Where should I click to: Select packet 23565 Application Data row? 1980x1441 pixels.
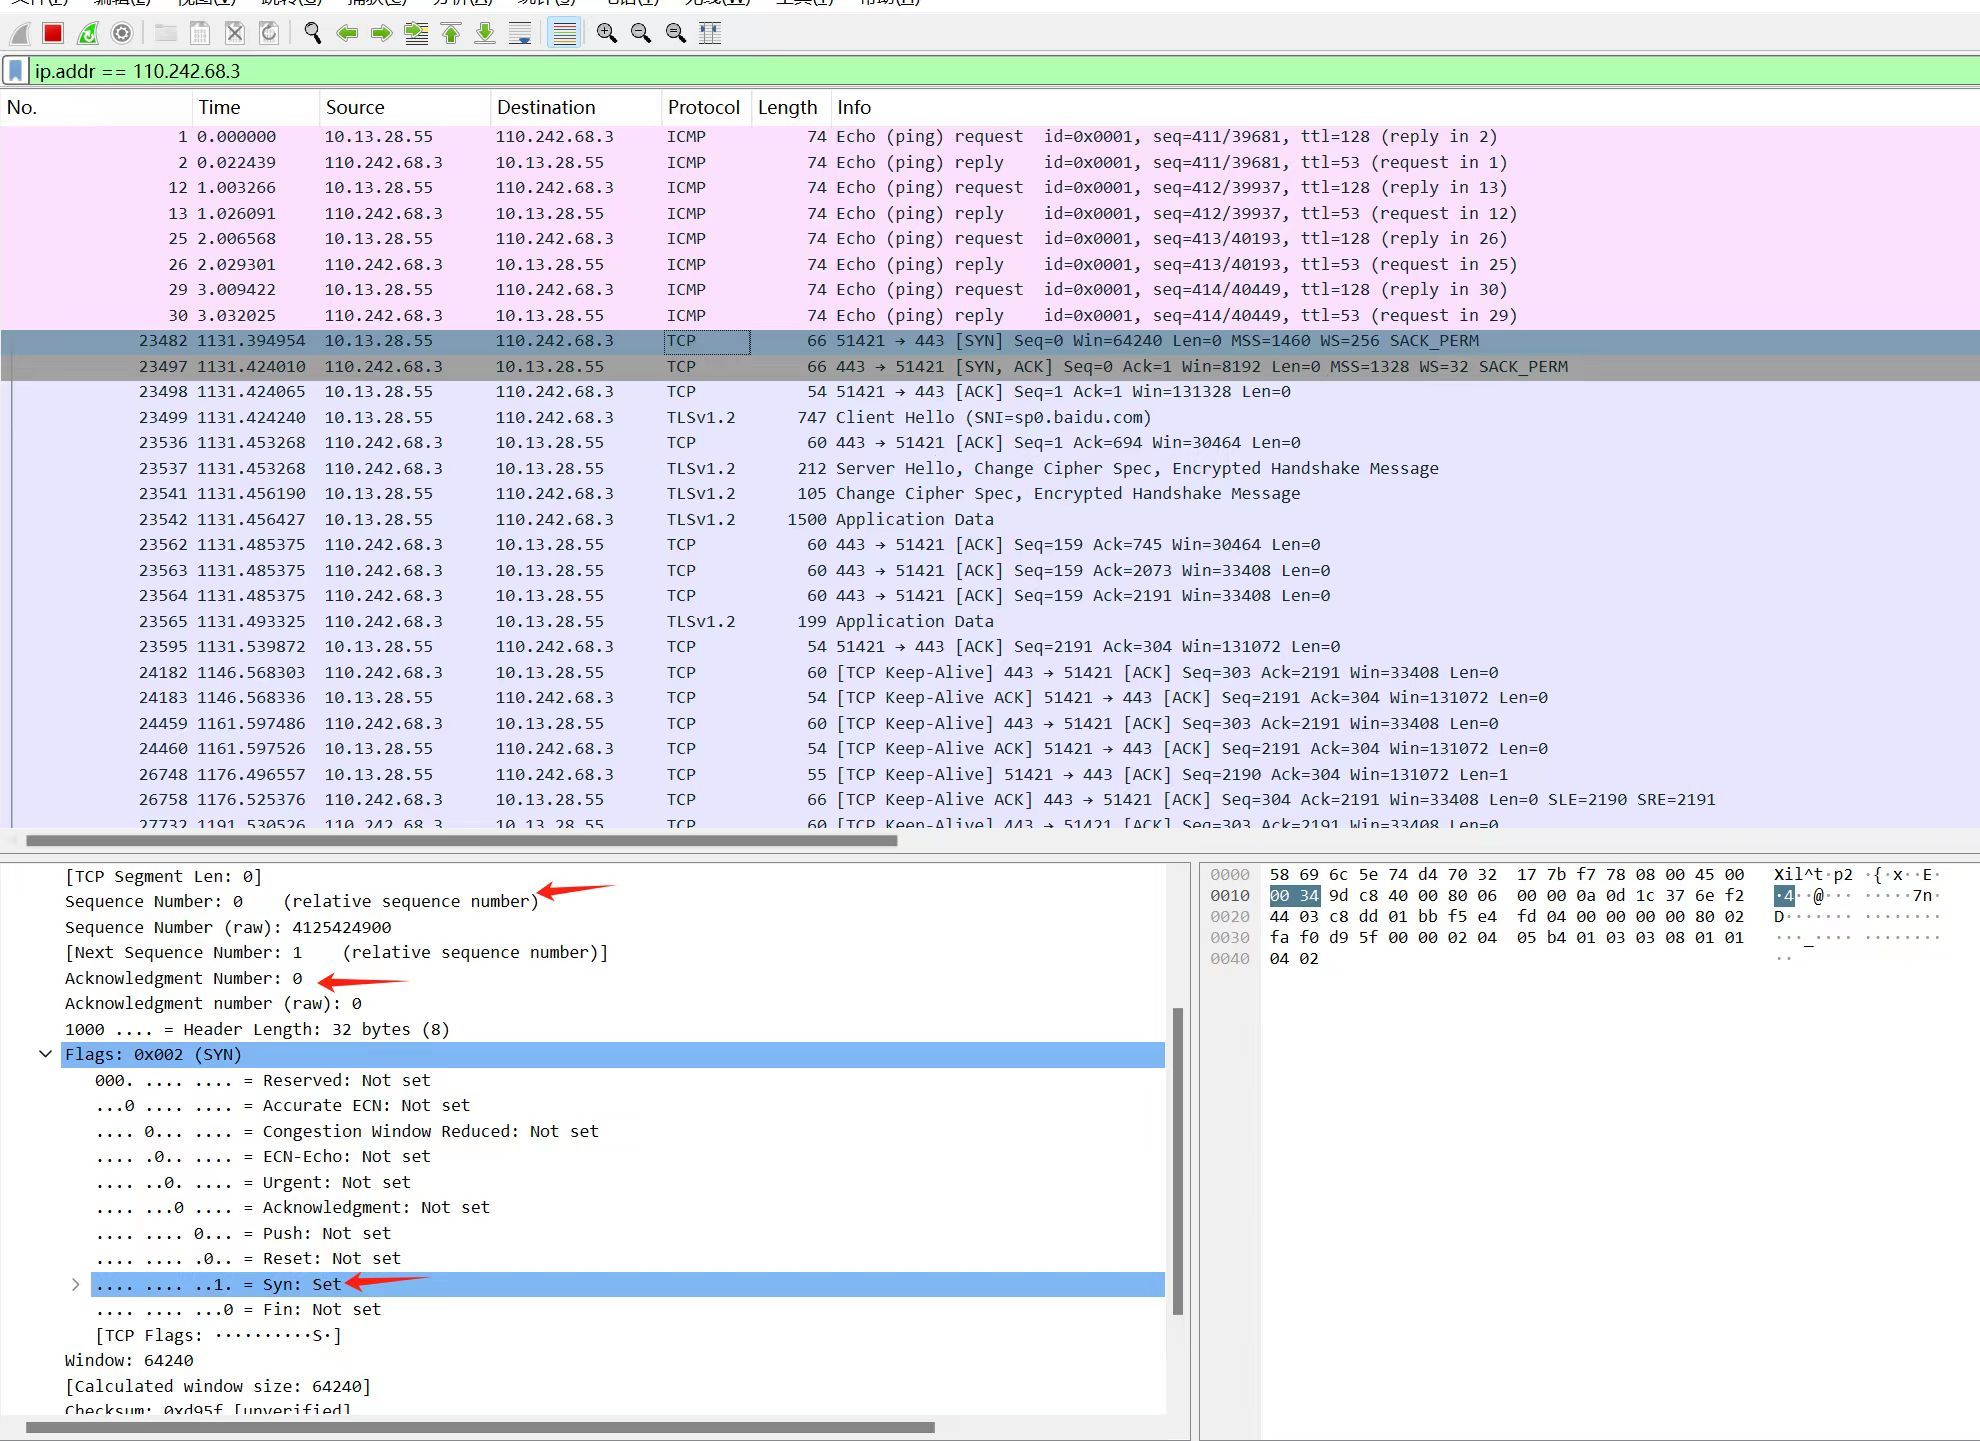[x=990, y=621]
